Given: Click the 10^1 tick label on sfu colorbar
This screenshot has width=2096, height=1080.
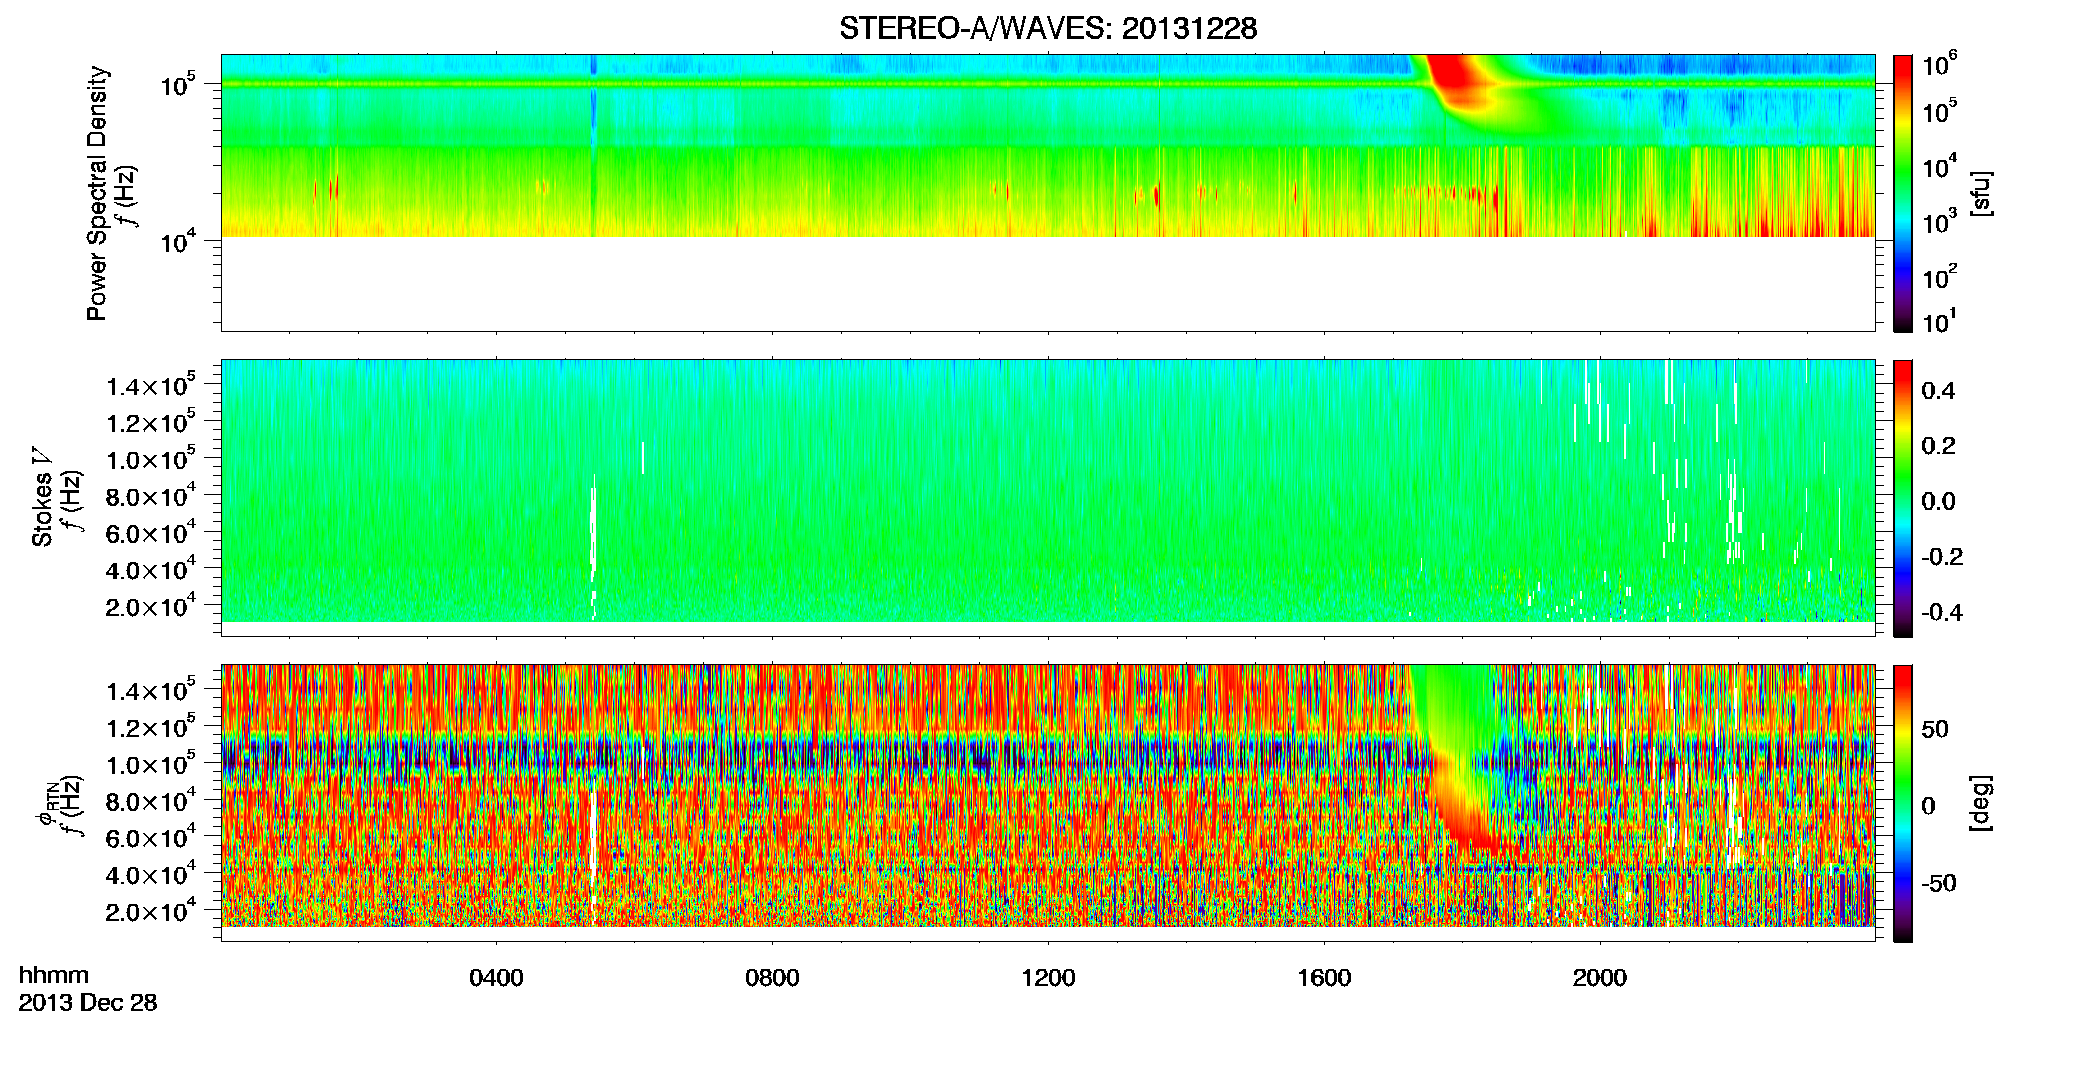Looking at the screenshot, I should pos(1938,322).
